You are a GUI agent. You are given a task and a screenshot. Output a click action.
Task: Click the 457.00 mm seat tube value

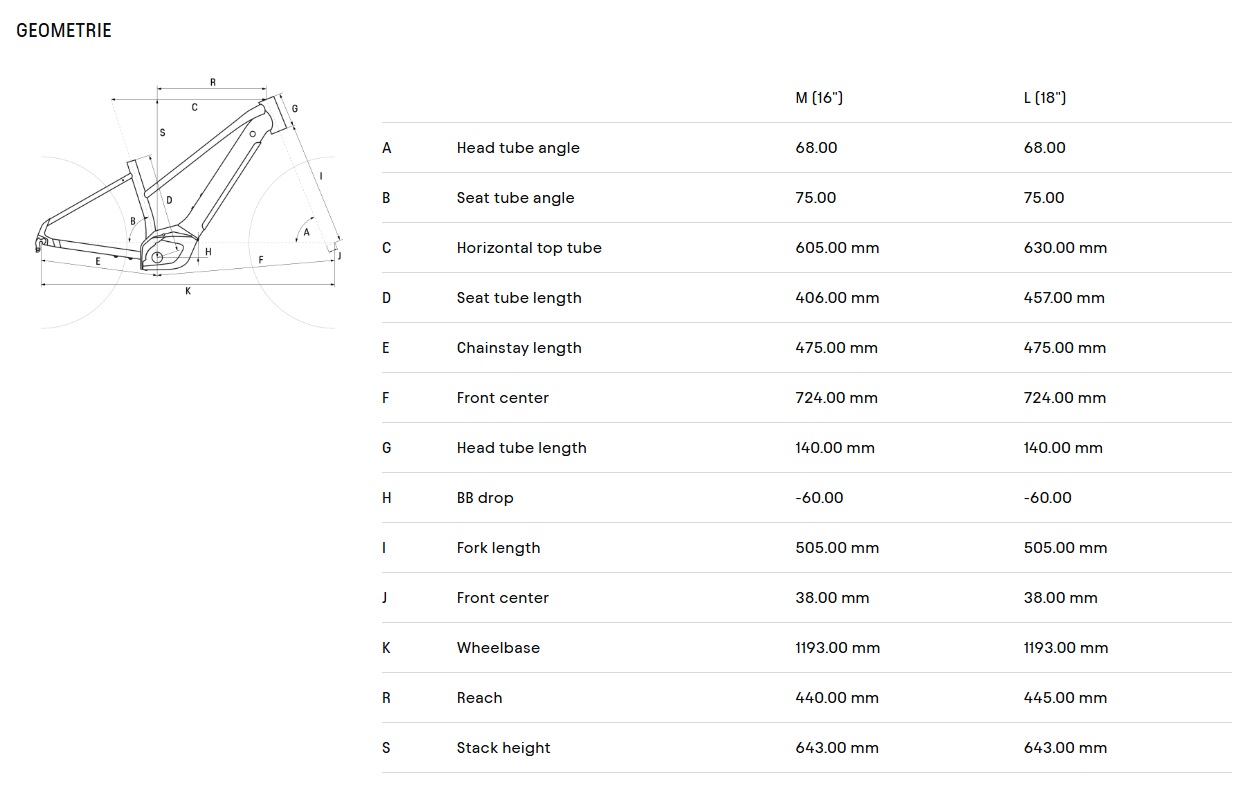[1064, 298]
